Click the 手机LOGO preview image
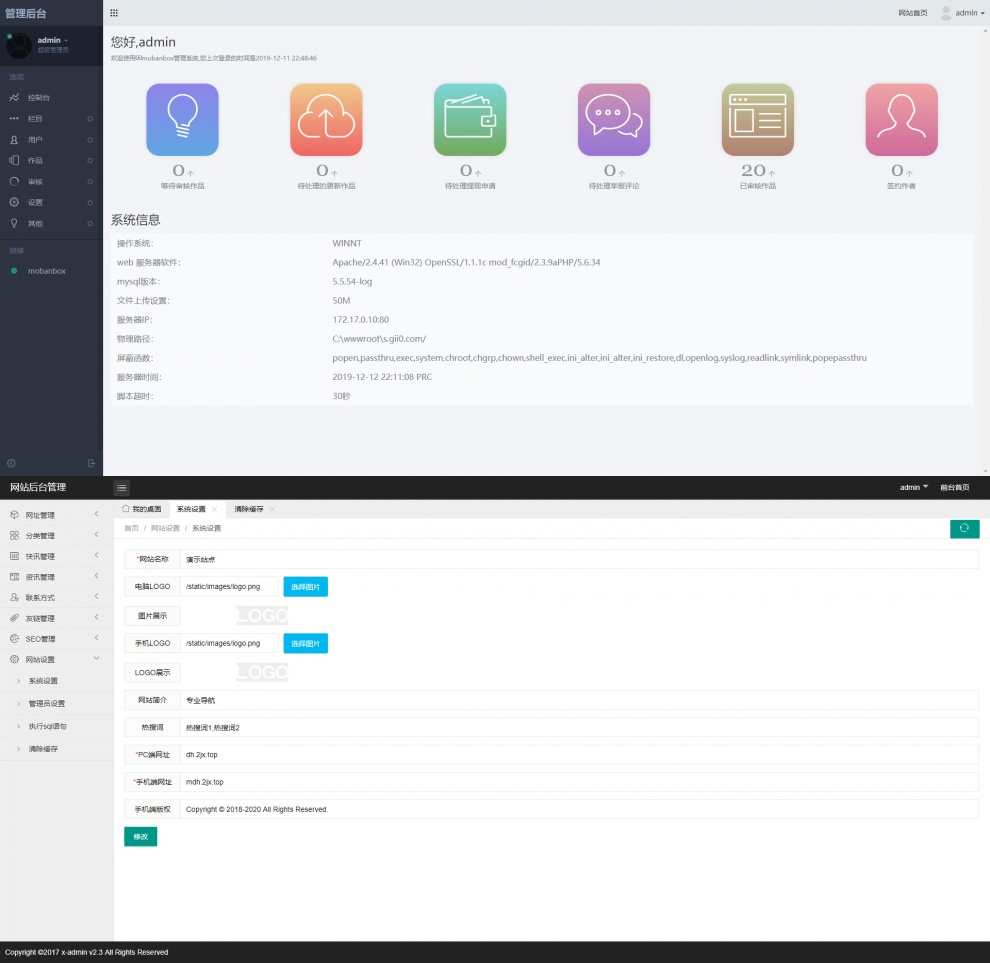Viewport: 990px width, 963px height. coord(262,672)
